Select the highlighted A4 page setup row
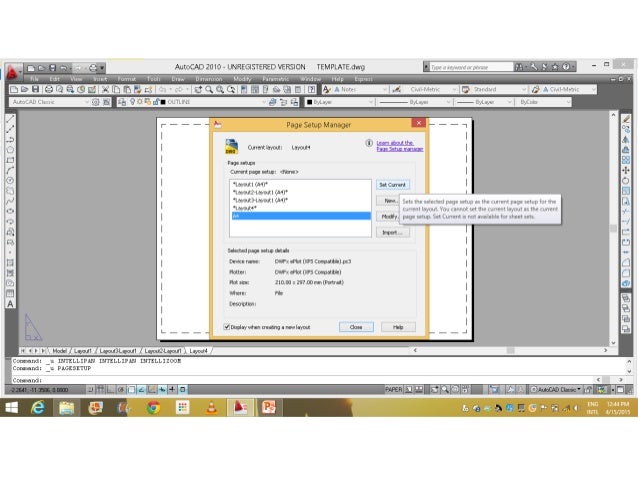Viewport: 638px width, 479px height. point(301,216)
